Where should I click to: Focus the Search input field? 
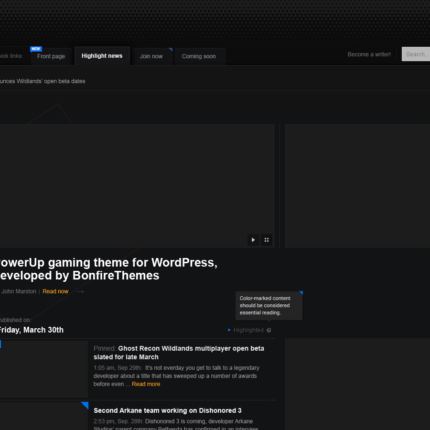click(416, 54)
